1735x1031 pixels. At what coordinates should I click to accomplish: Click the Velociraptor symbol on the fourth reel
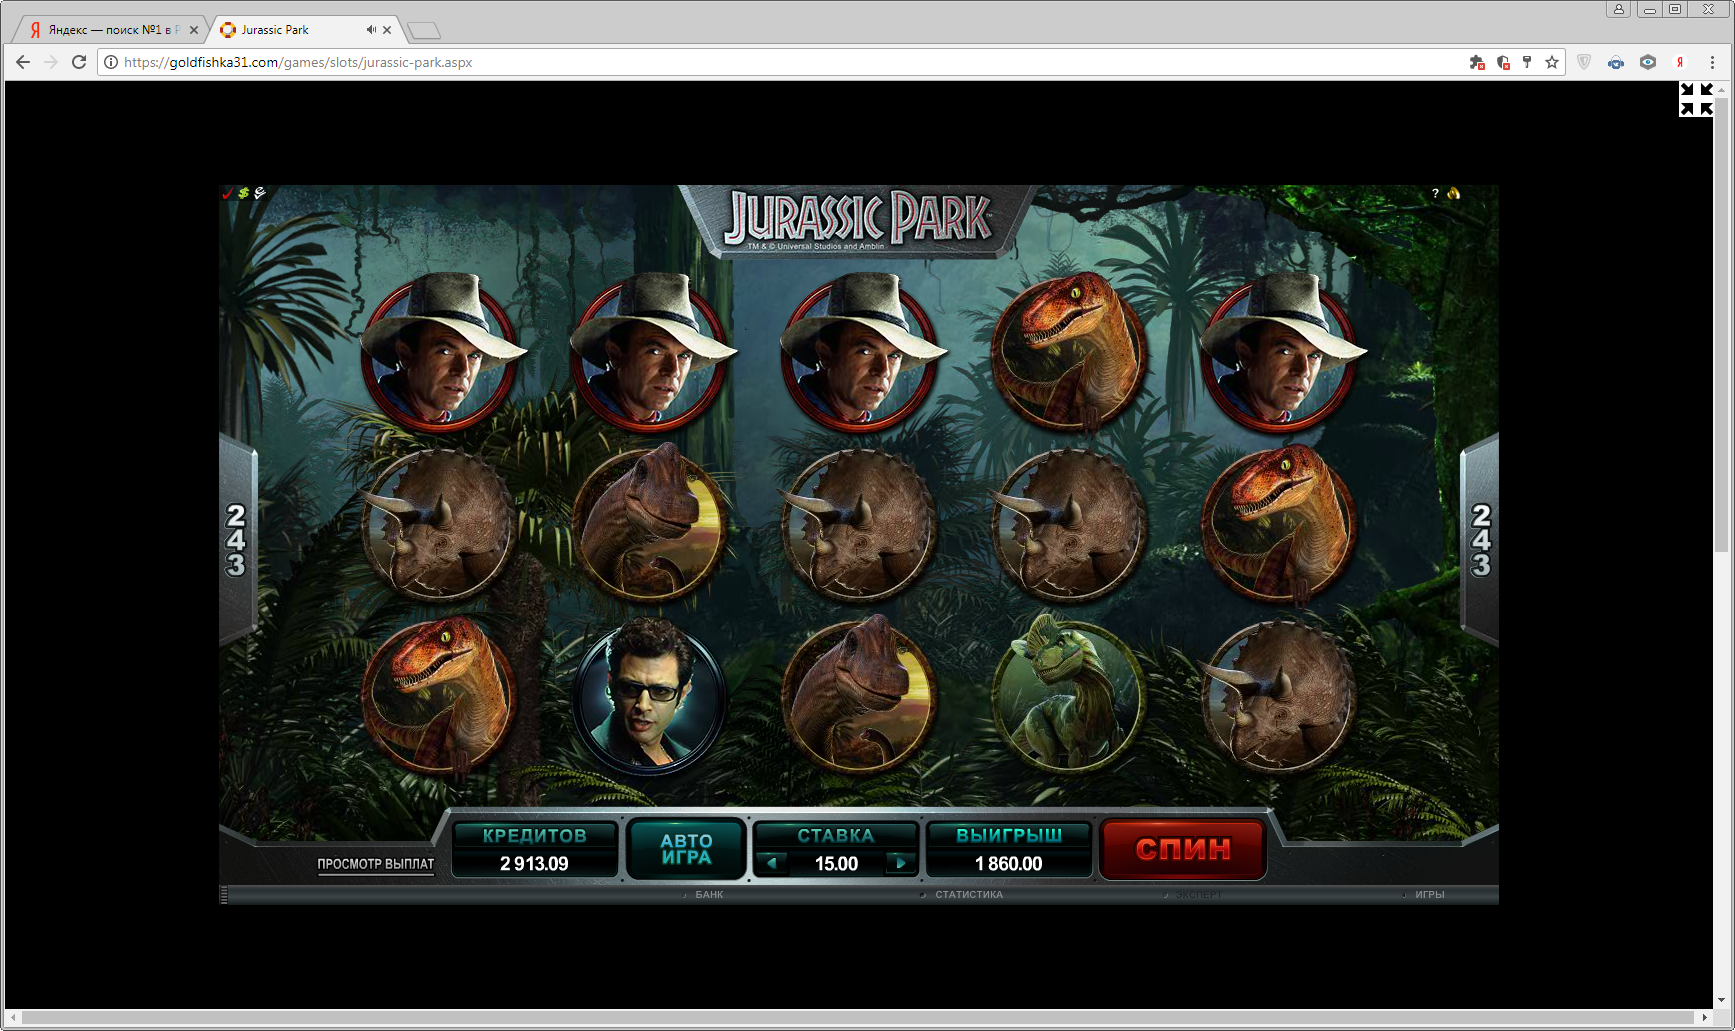point(1068,351)
